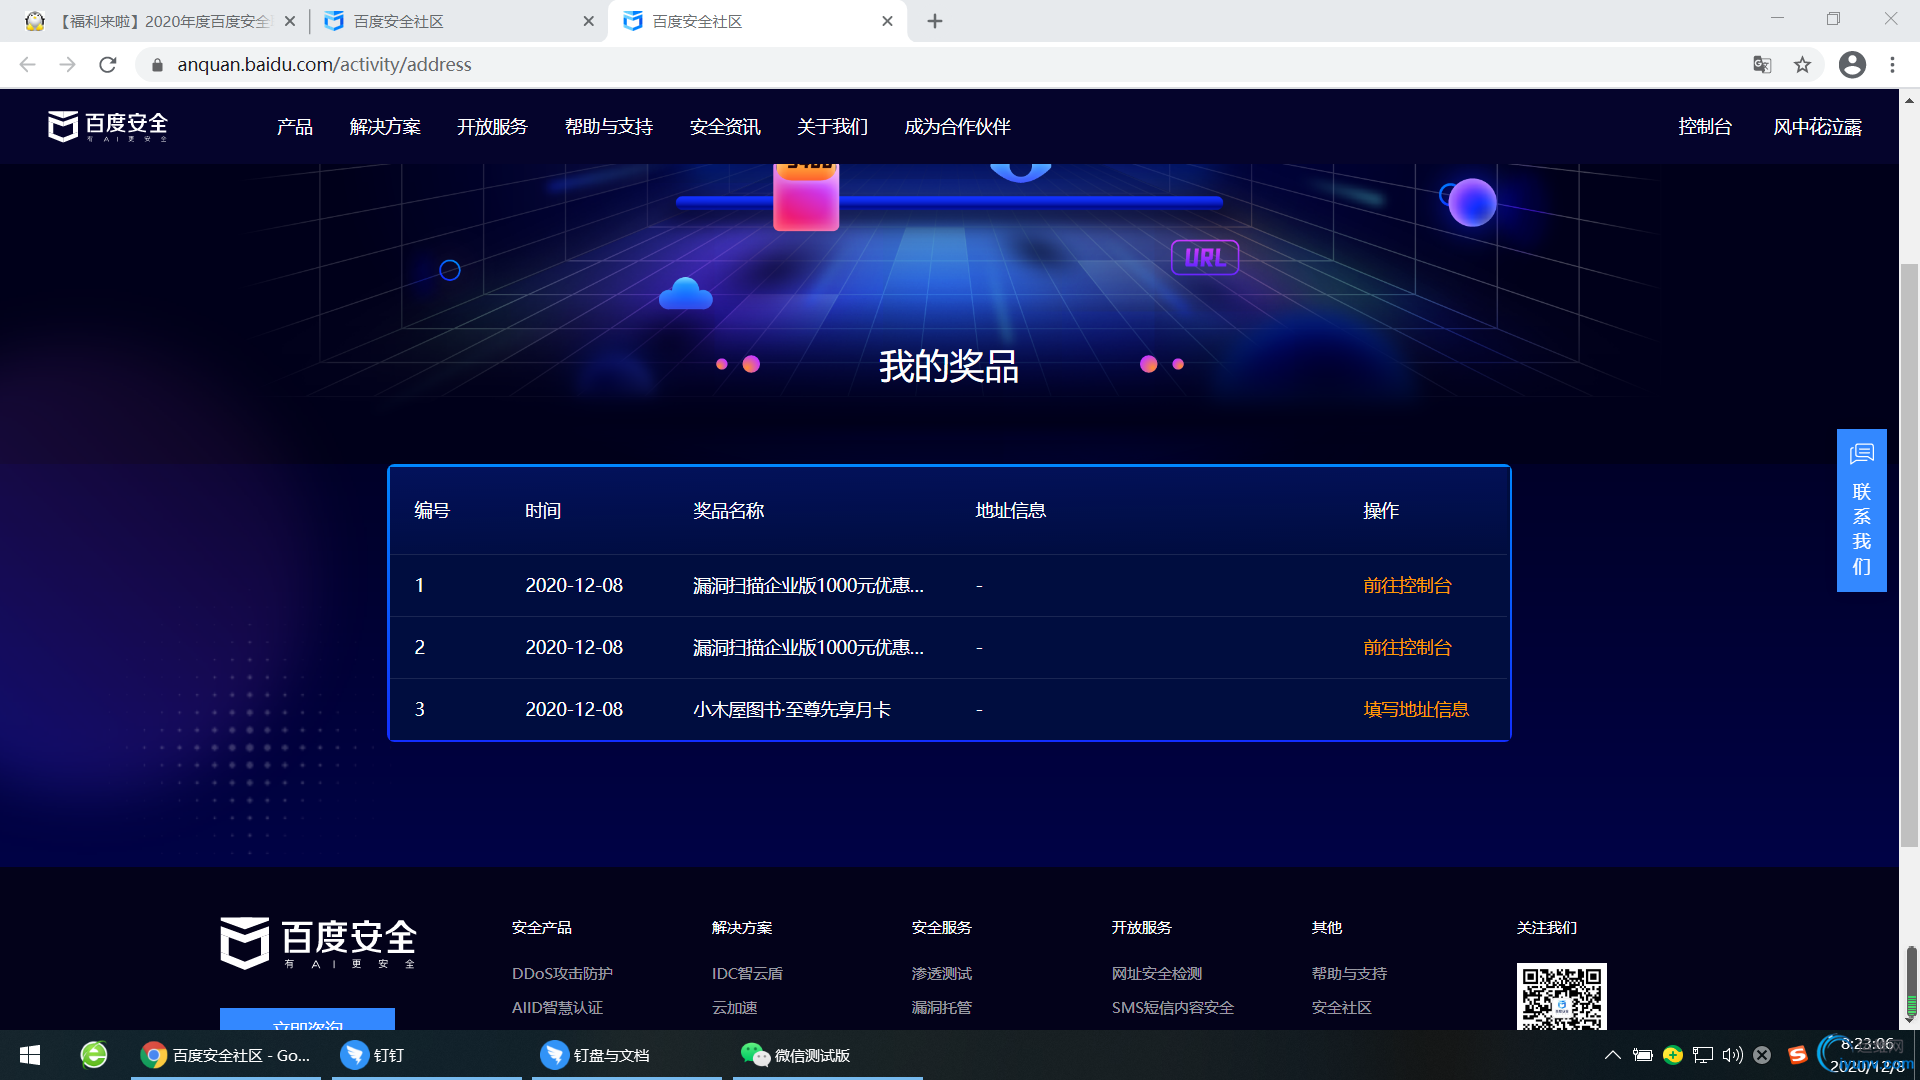Open the 开放服务 menu
Image resolution: width=1920 pixels, height=1080 pixels.
(492, 127)
